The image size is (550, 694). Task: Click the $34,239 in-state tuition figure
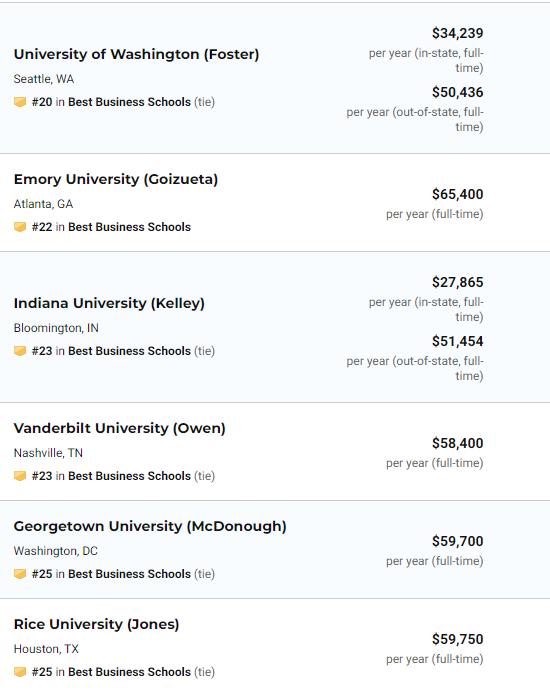click(x=458, y=33)
